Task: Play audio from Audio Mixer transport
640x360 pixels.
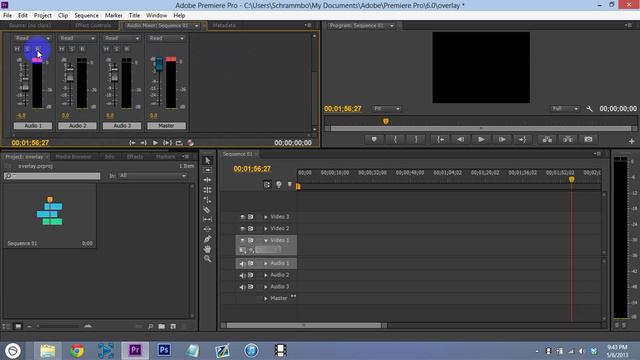Action: click(x=155, y=143)
